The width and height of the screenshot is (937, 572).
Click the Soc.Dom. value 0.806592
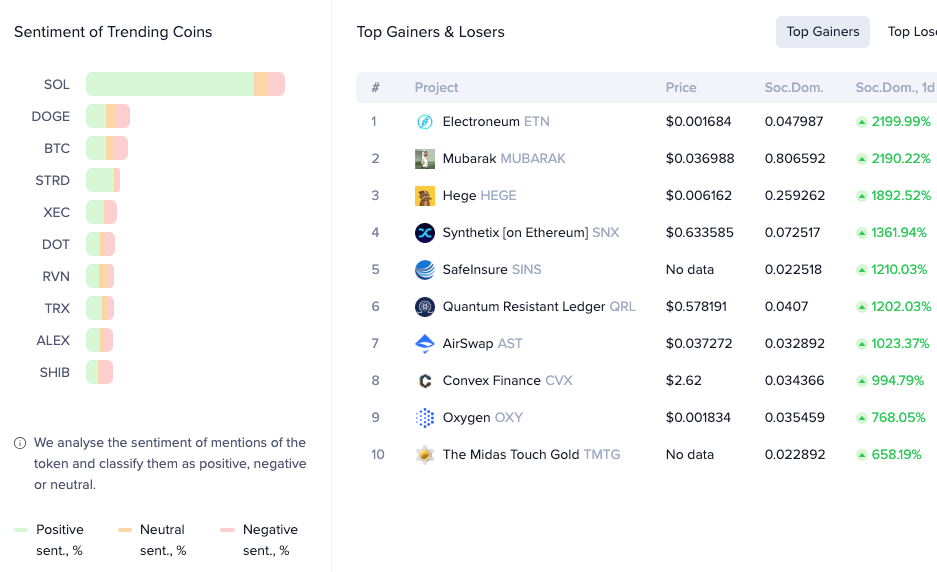(794, 158)
